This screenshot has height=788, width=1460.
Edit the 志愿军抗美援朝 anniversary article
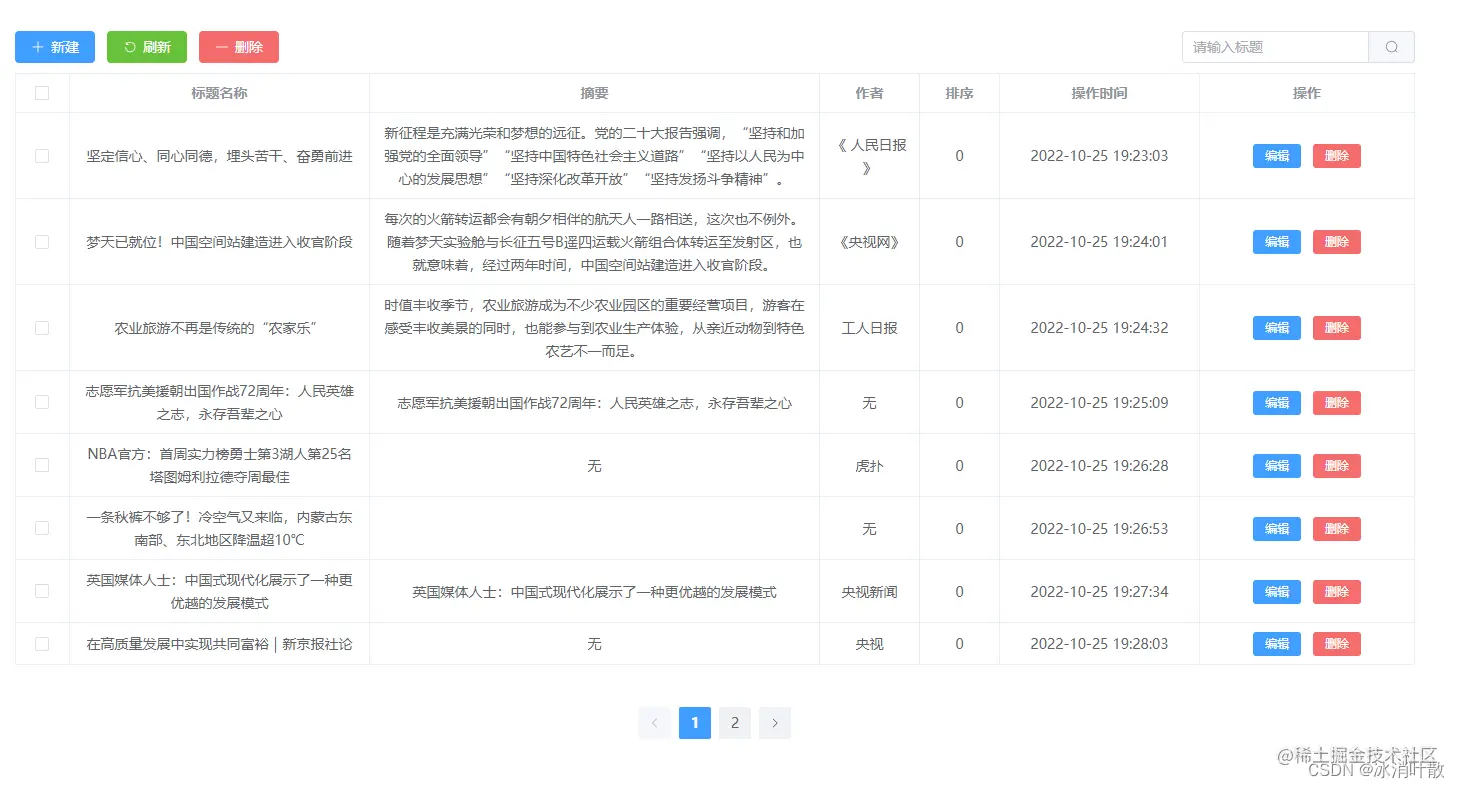1276,402
